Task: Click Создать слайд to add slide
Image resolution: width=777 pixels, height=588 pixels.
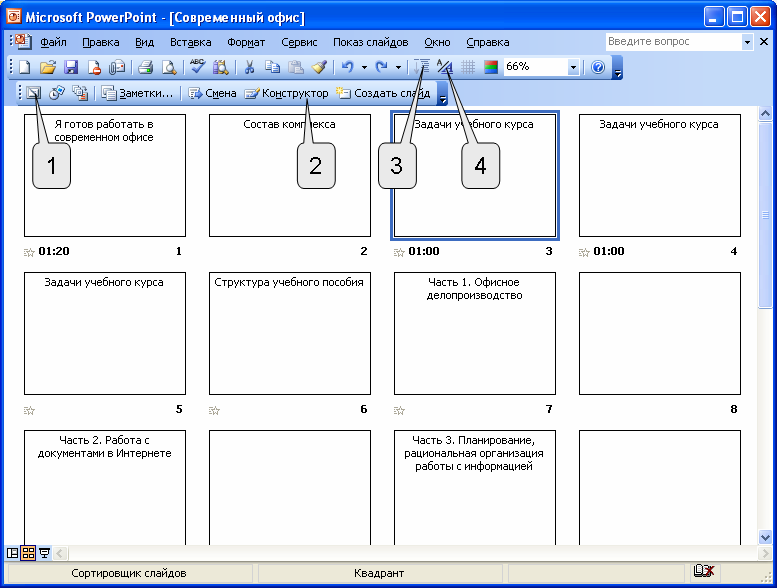Action: tap(383, 93)
